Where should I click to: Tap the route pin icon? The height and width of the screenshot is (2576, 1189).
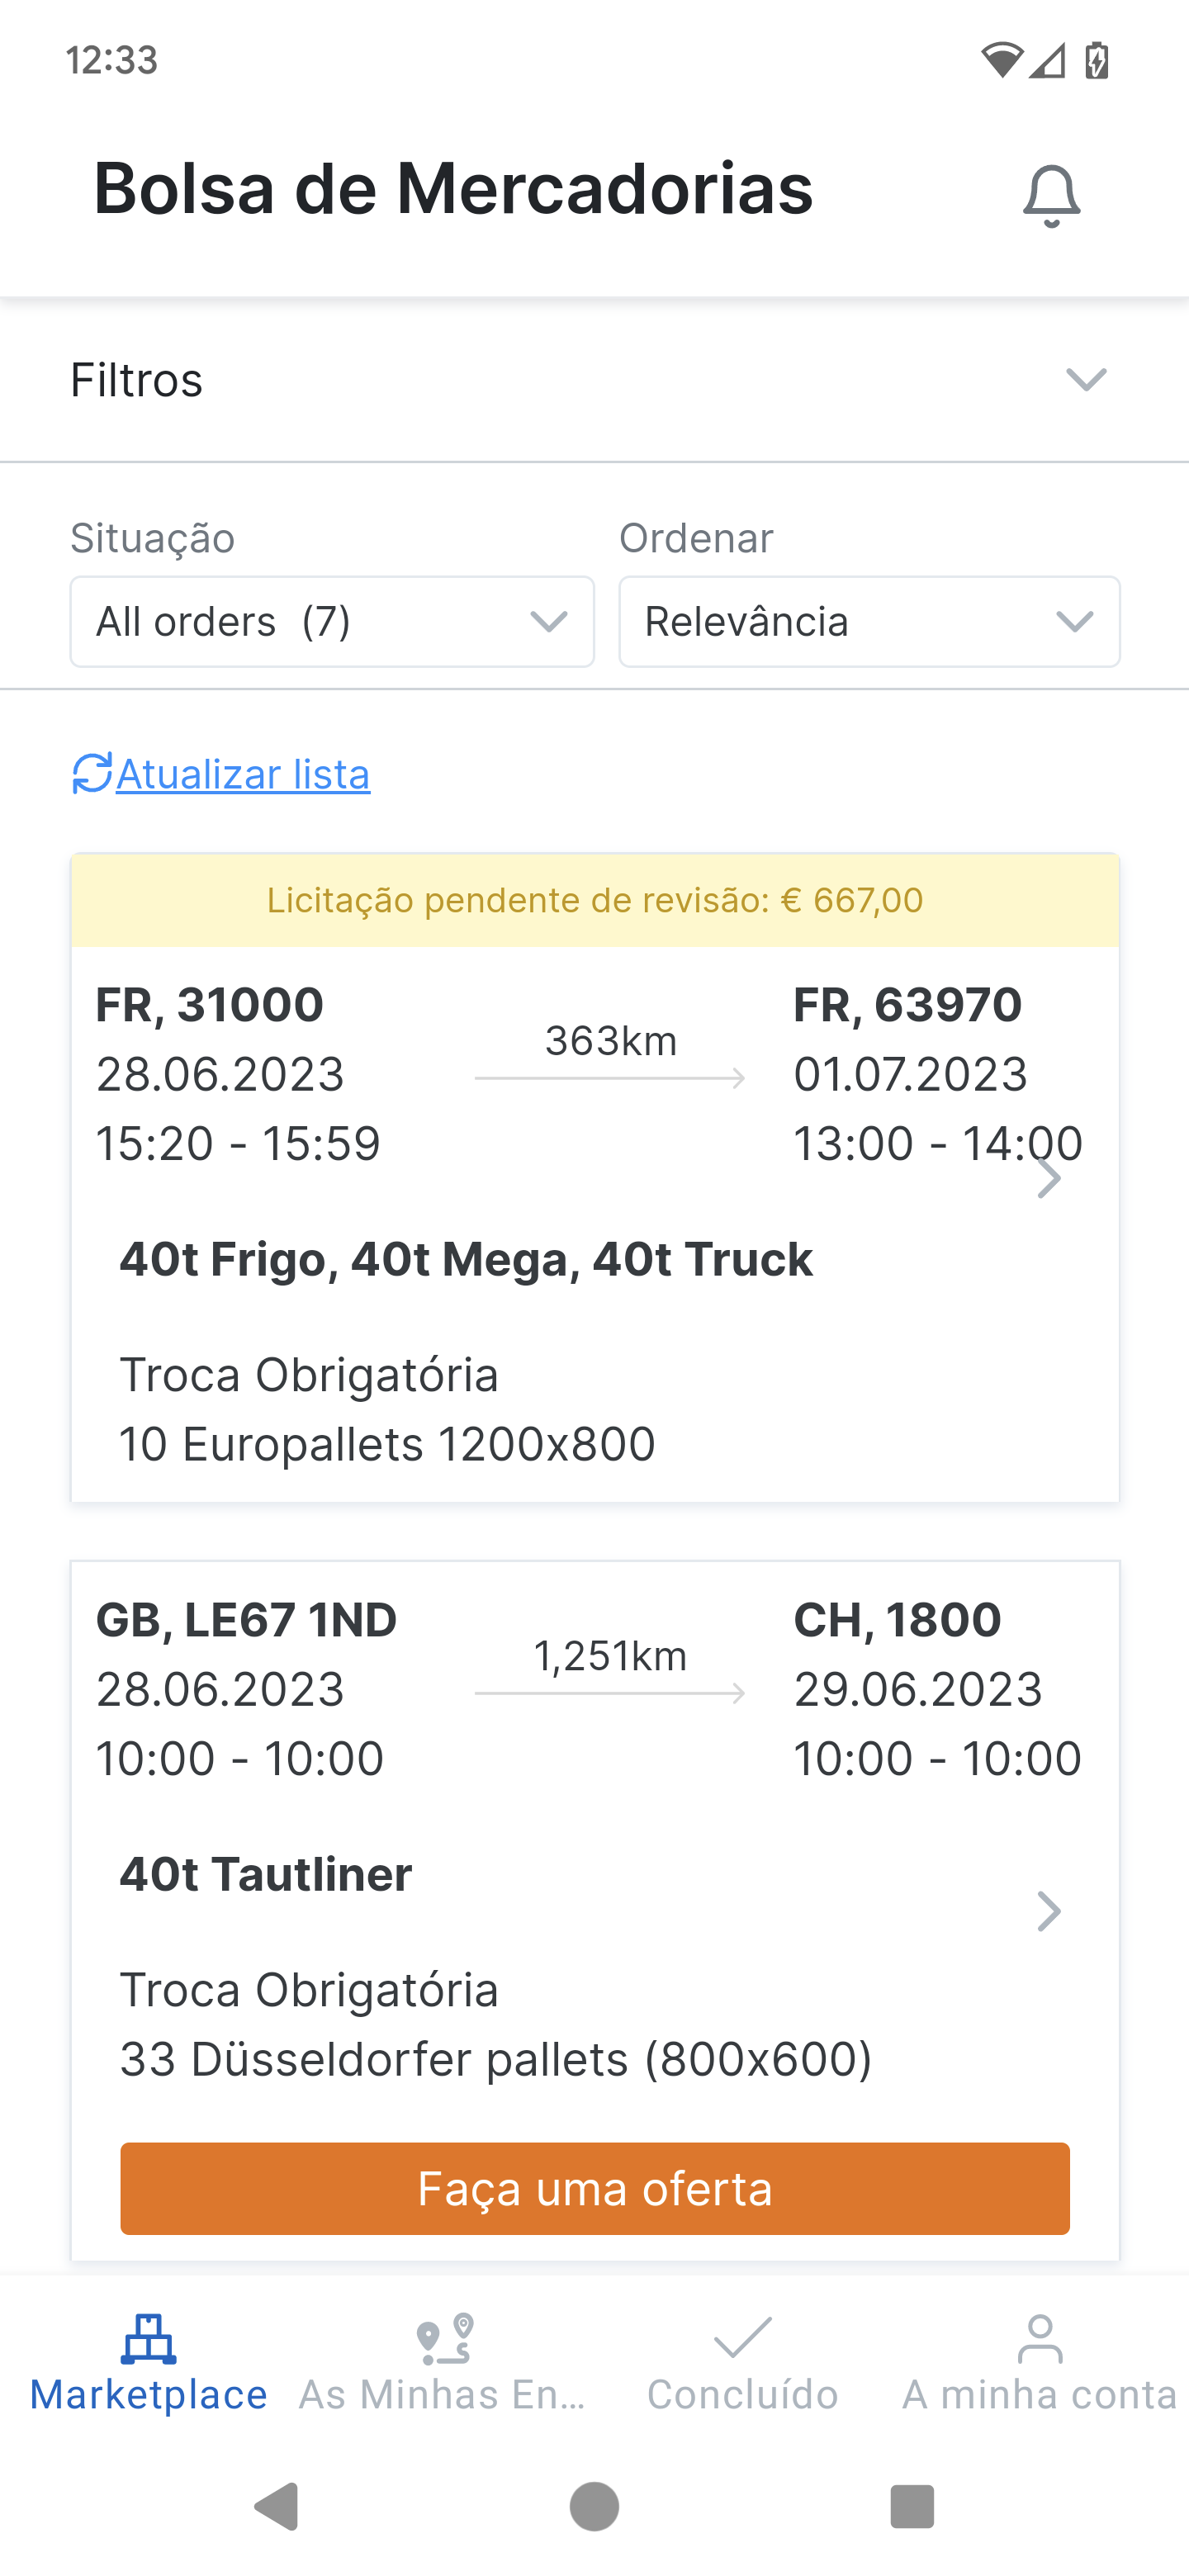coord(444,2338)
